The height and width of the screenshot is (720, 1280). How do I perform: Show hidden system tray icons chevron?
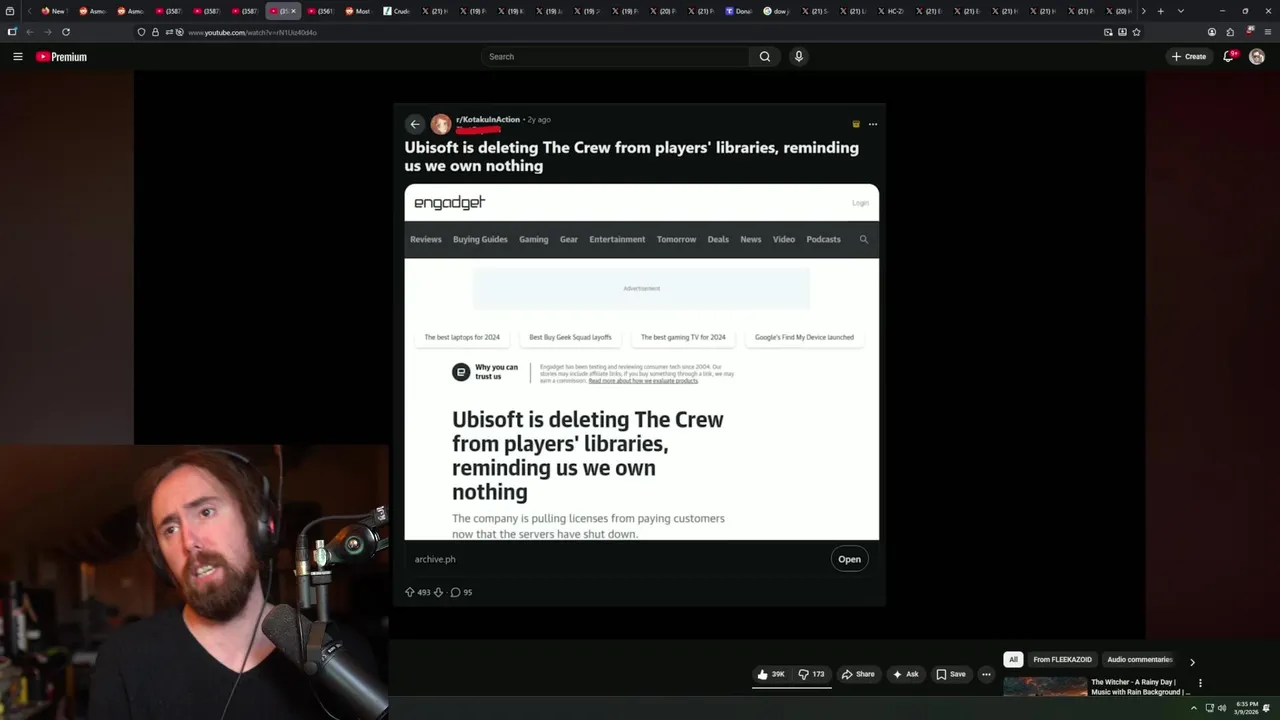(x=1193, y=708)
